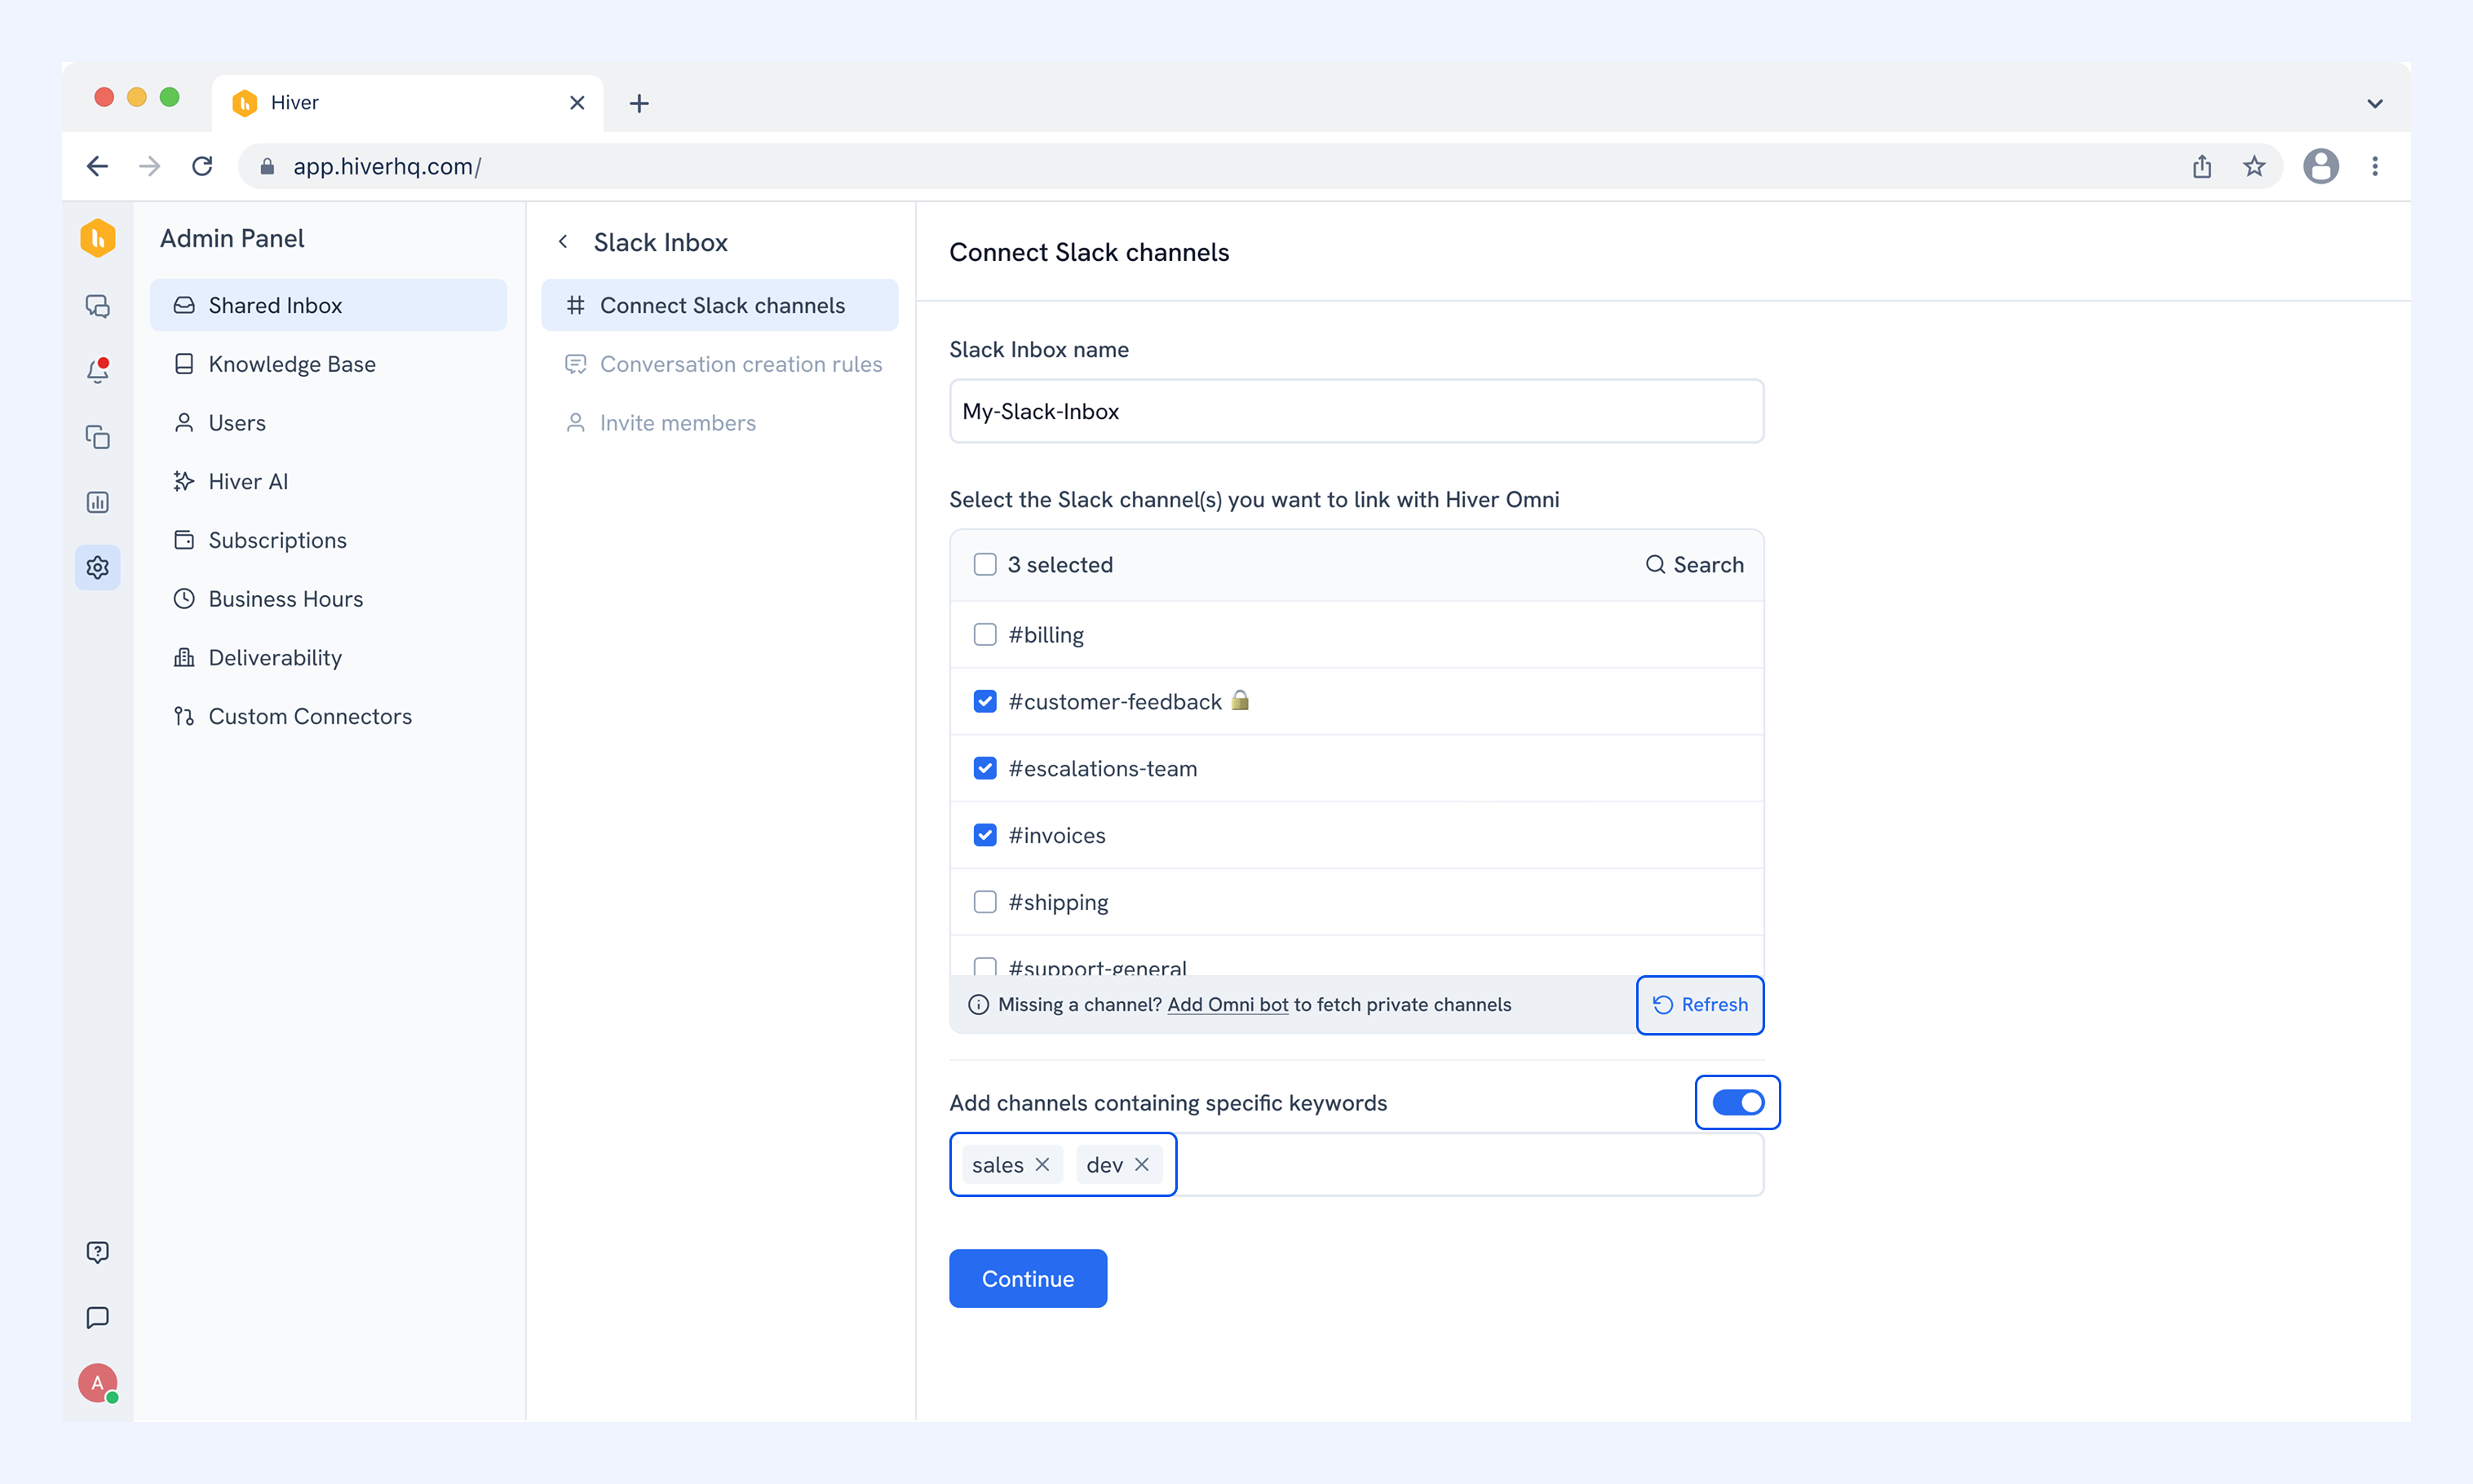
Task: Open the conversations icon in left rail
Action: [x=97, y=306]
